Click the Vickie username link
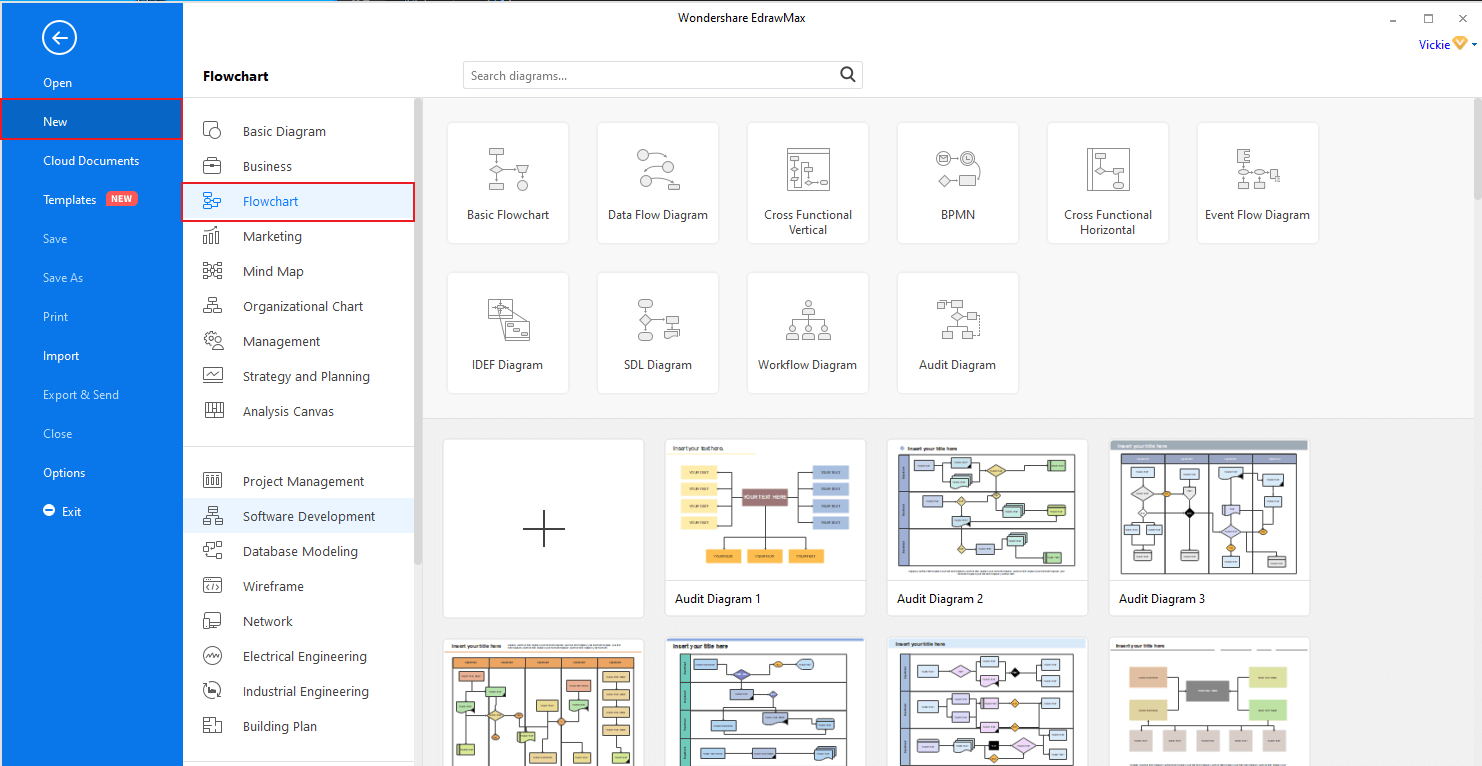The width and height of the screenshot is (1482, 766). 1434,45
